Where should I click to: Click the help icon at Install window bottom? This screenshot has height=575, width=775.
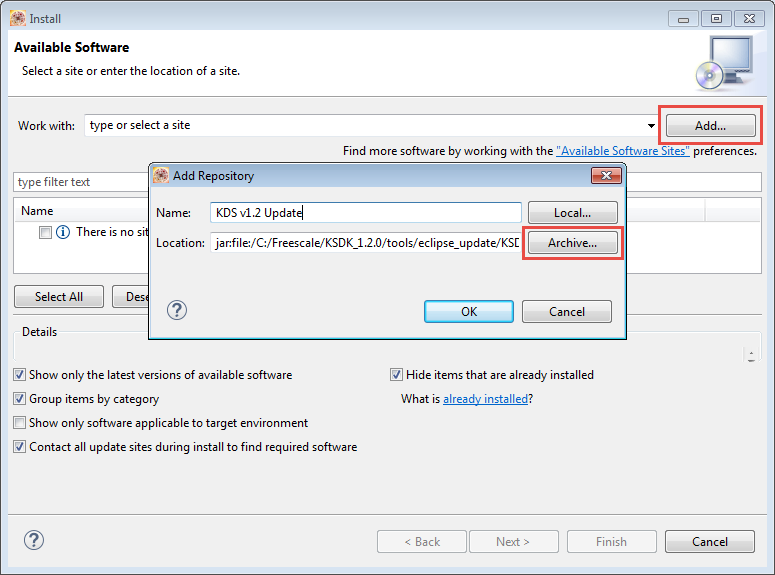[33, 540]
